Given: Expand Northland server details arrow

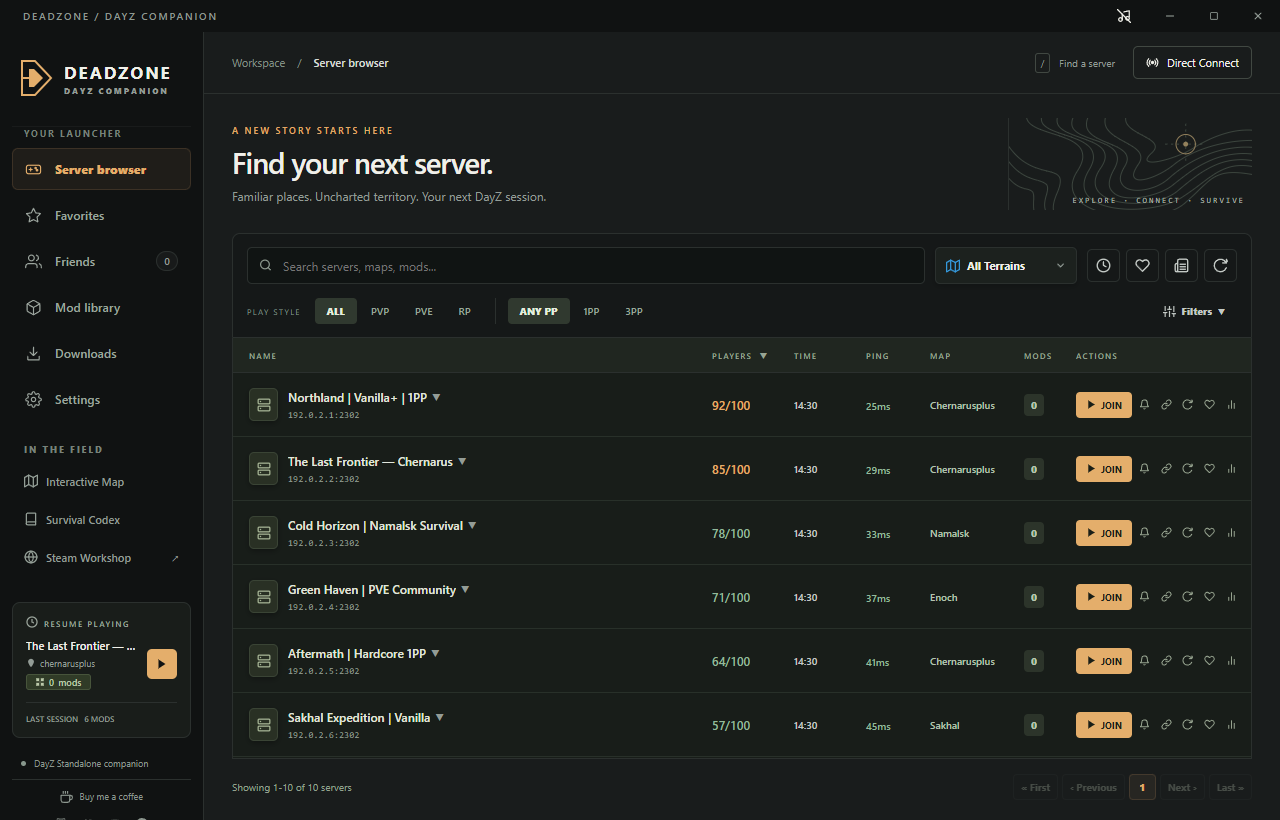Looking at the screenshot, I should 436,397.
